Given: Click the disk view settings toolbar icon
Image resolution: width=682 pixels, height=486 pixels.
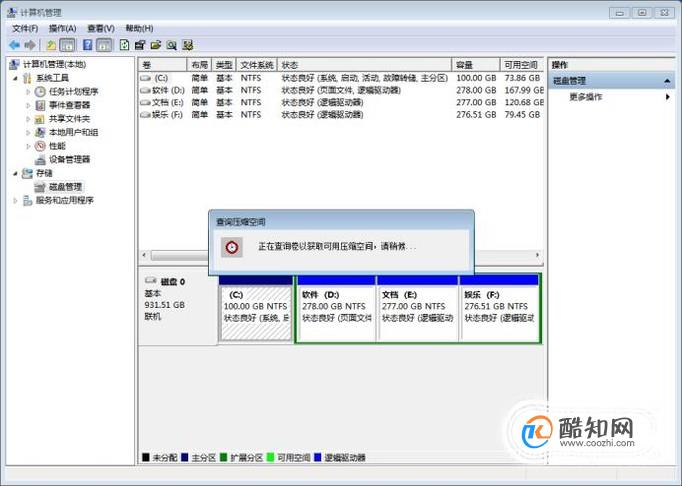Looking at the screenshot, I should coord(187,45).
